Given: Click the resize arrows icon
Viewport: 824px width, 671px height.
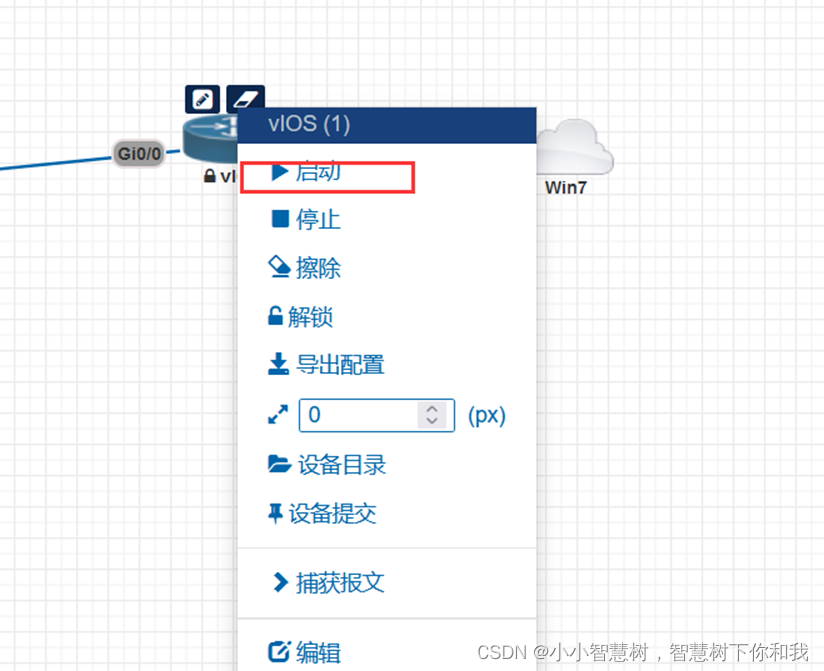Looking at the screenshot, I should point(278,415).
